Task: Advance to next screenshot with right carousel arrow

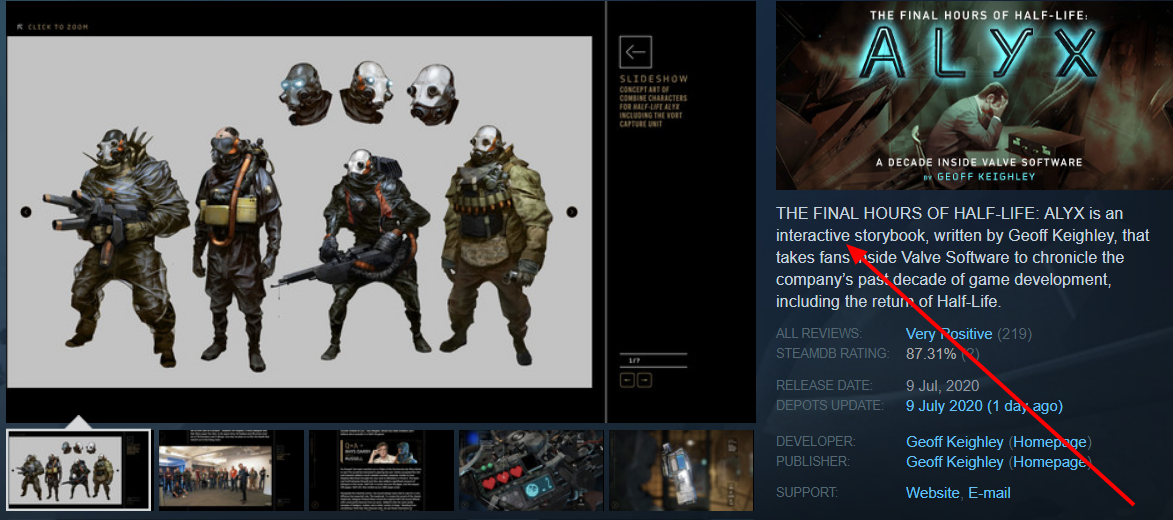Action: click(x=572, y=212)
